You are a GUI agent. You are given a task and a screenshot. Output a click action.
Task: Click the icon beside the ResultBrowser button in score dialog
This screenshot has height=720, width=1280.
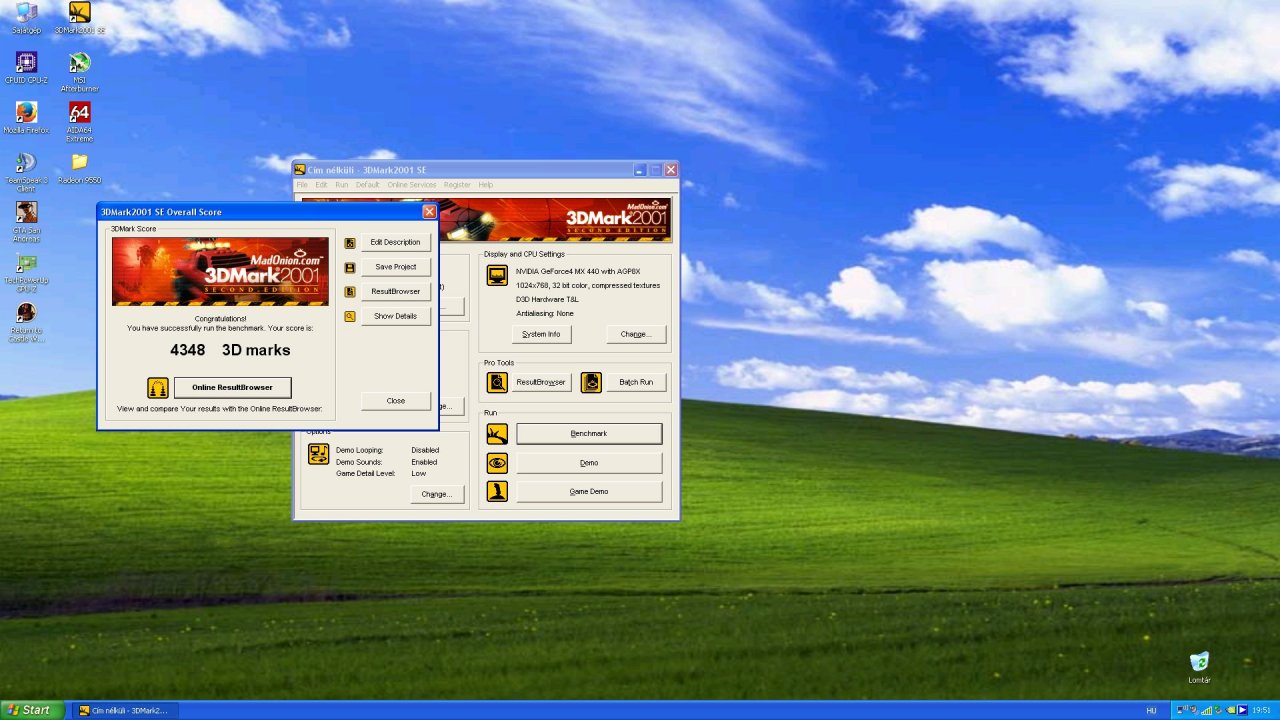pos(350,292)
